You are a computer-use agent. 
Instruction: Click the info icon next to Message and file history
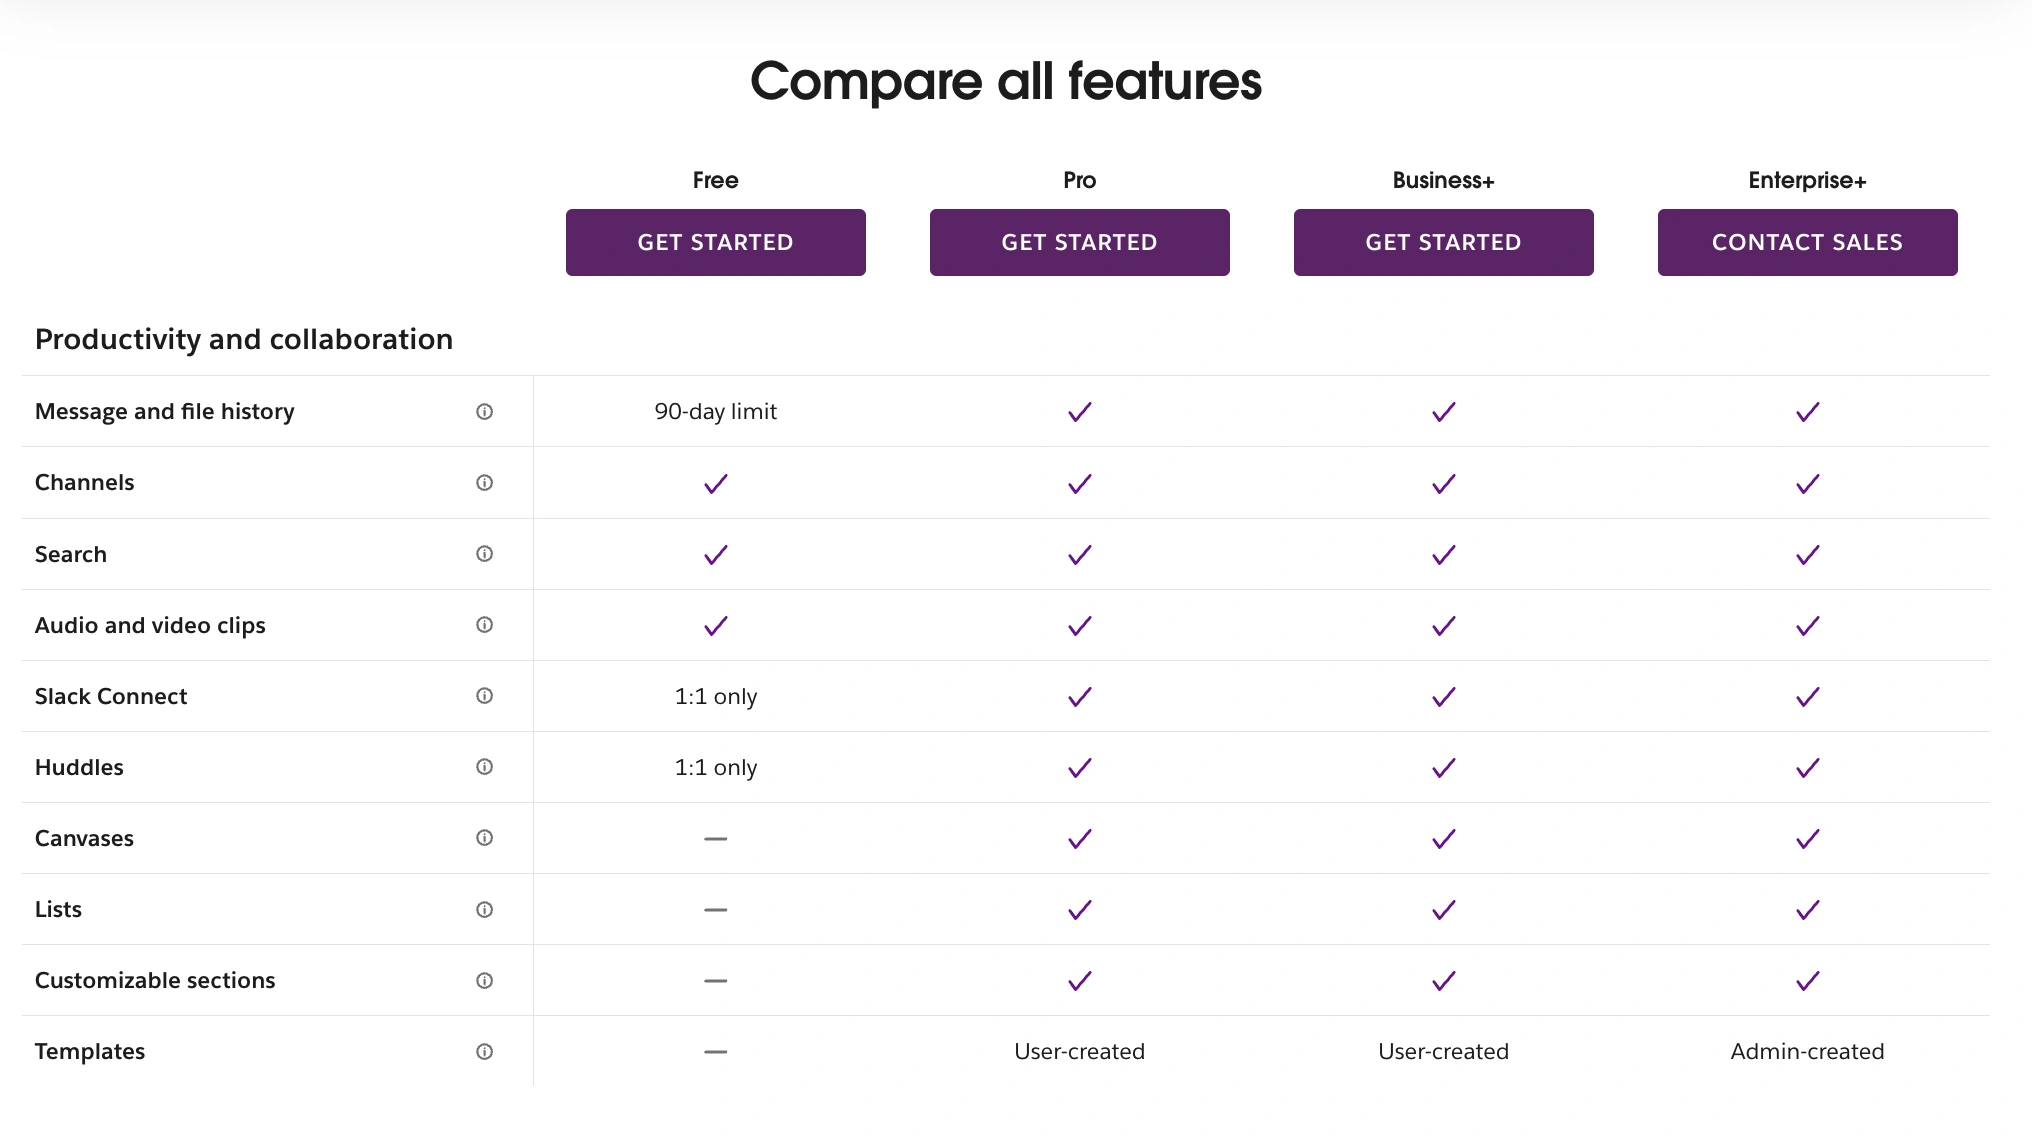coord(485,411)
